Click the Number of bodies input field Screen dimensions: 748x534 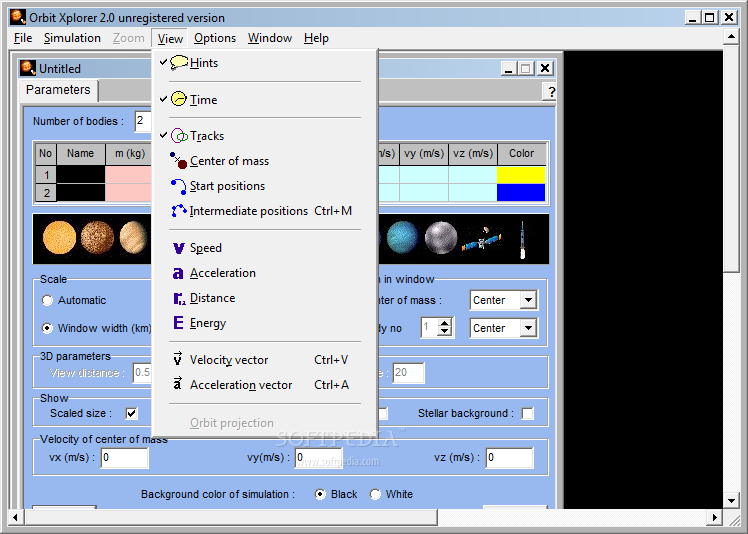(x=143, y=121)
